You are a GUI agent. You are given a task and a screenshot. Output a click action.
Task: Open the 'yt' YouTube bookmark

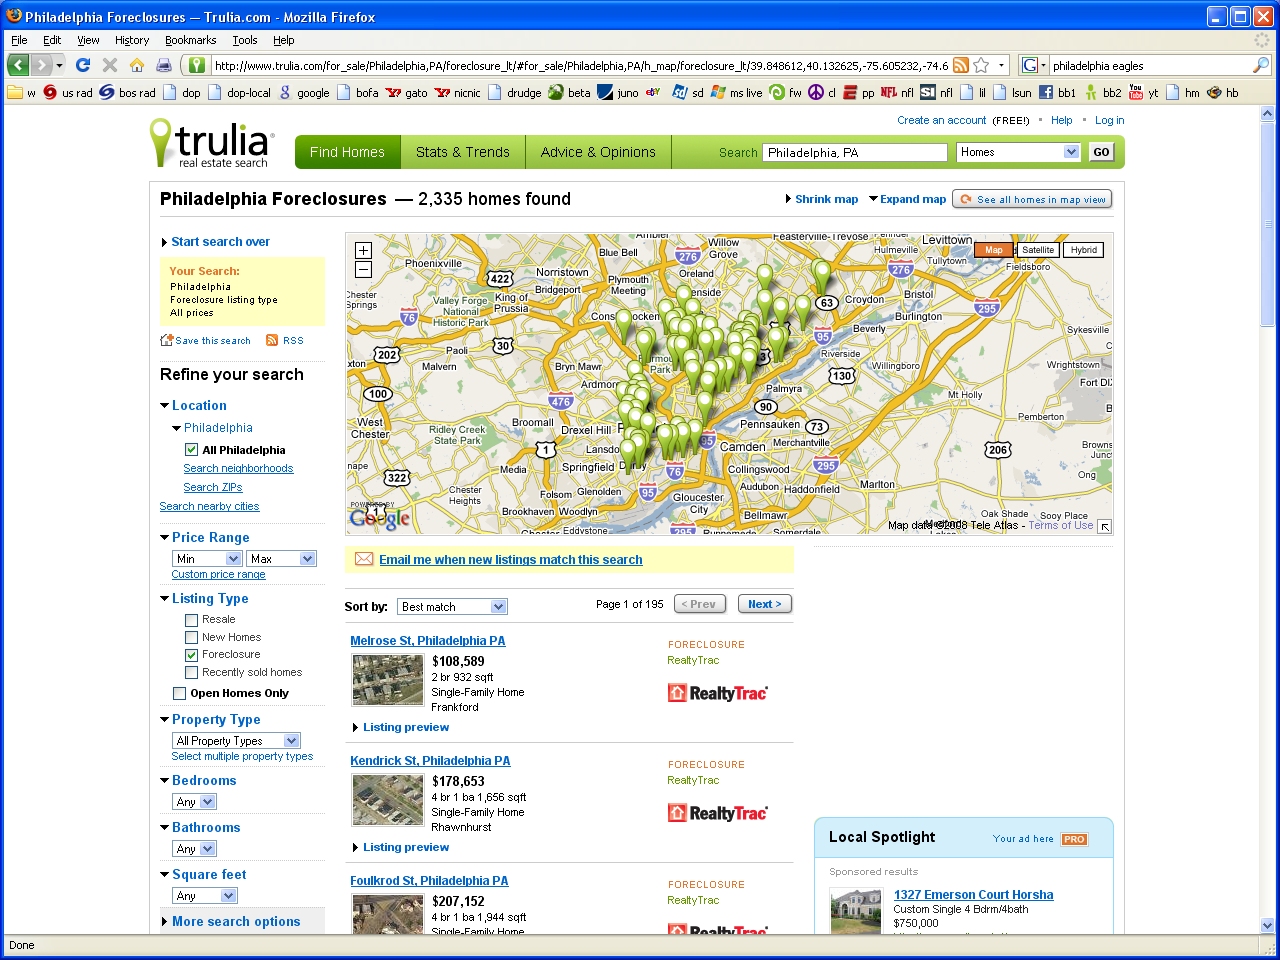pyautogui.click(x=1143, y=92)
